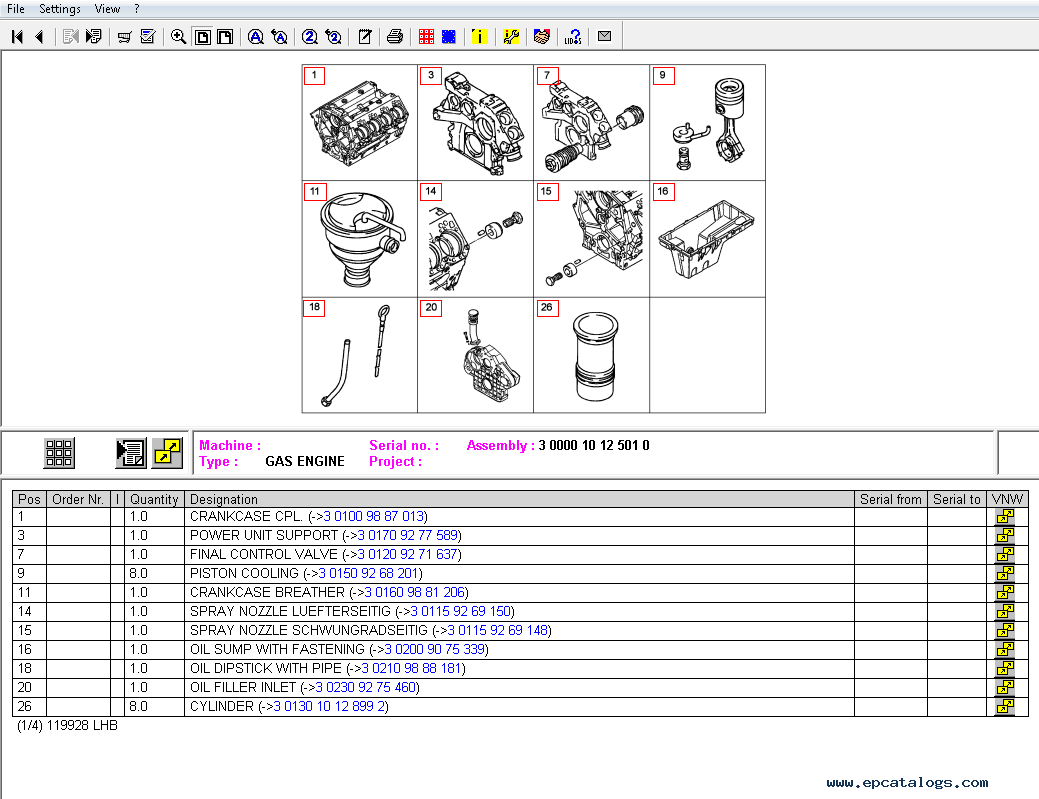This screenshot has width=1039, height=799.
Task: Start search A magnifier icon
Action: point(256,37)
